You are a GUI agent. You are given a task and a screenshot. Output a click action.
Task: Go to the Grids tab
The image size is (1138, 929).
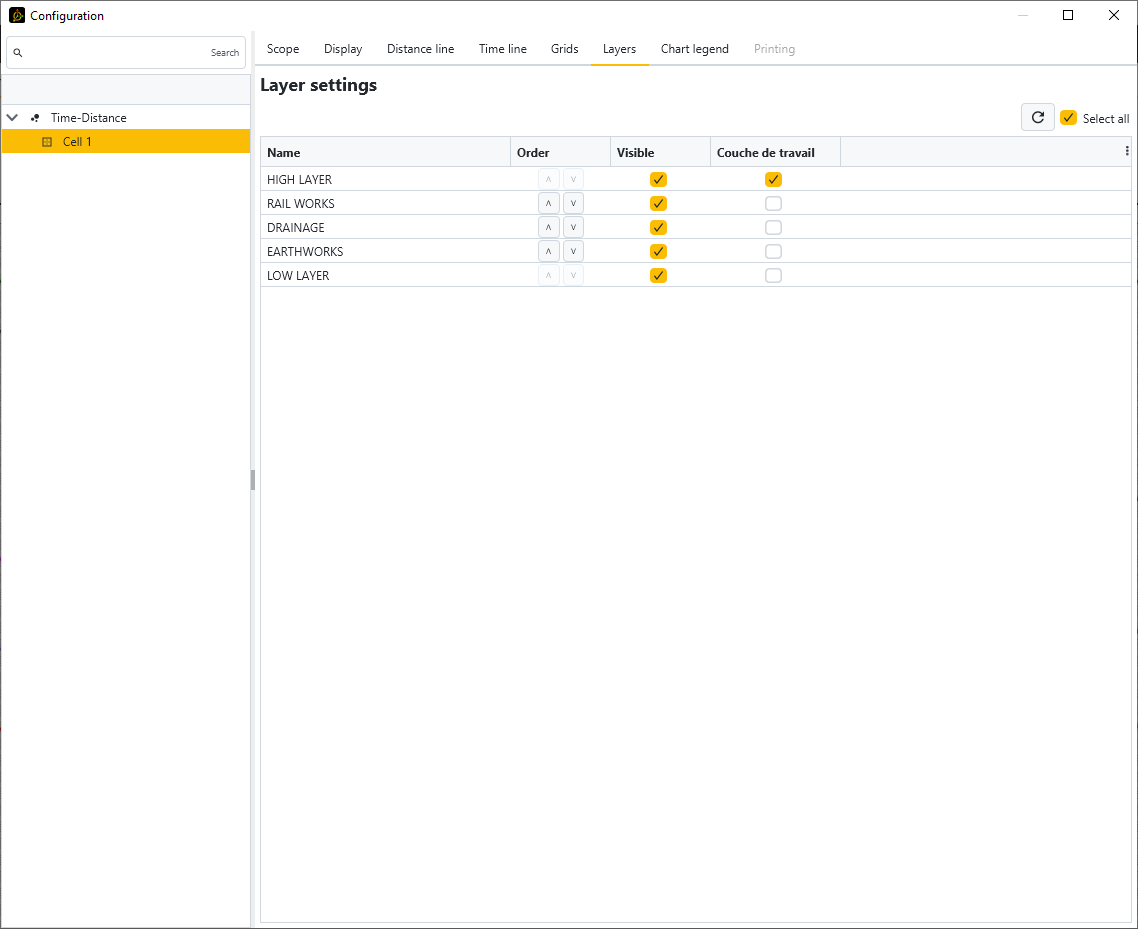(x=564, y=49)
